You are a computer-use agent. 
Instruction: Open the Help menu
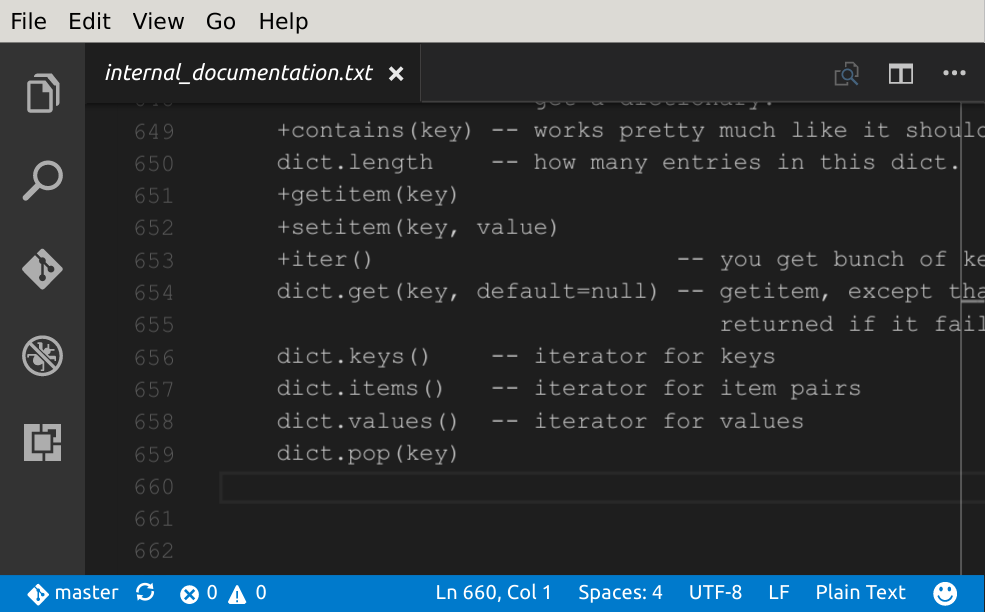tap(283, 21)
